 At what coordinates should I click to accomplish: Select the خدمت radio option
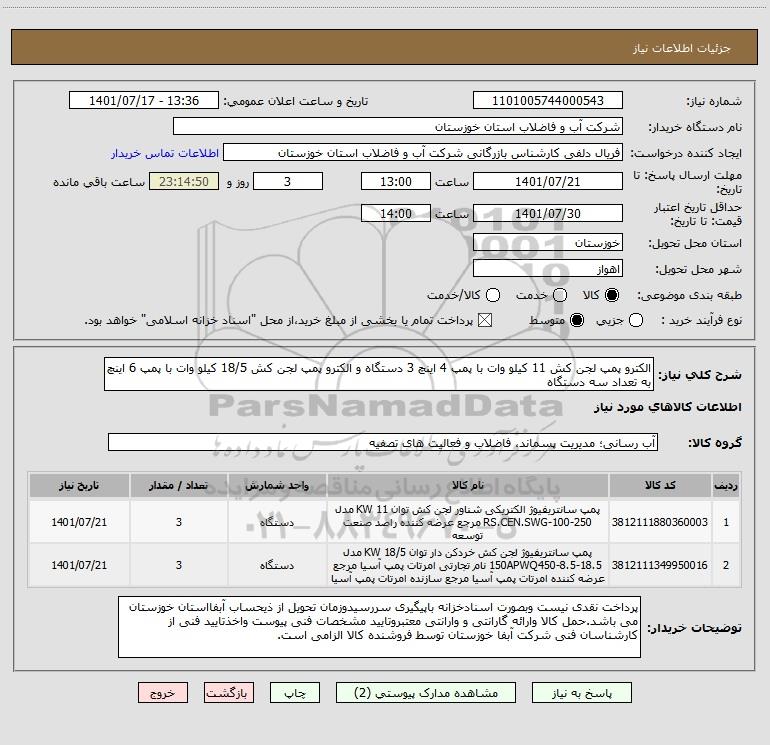[560, 295]
